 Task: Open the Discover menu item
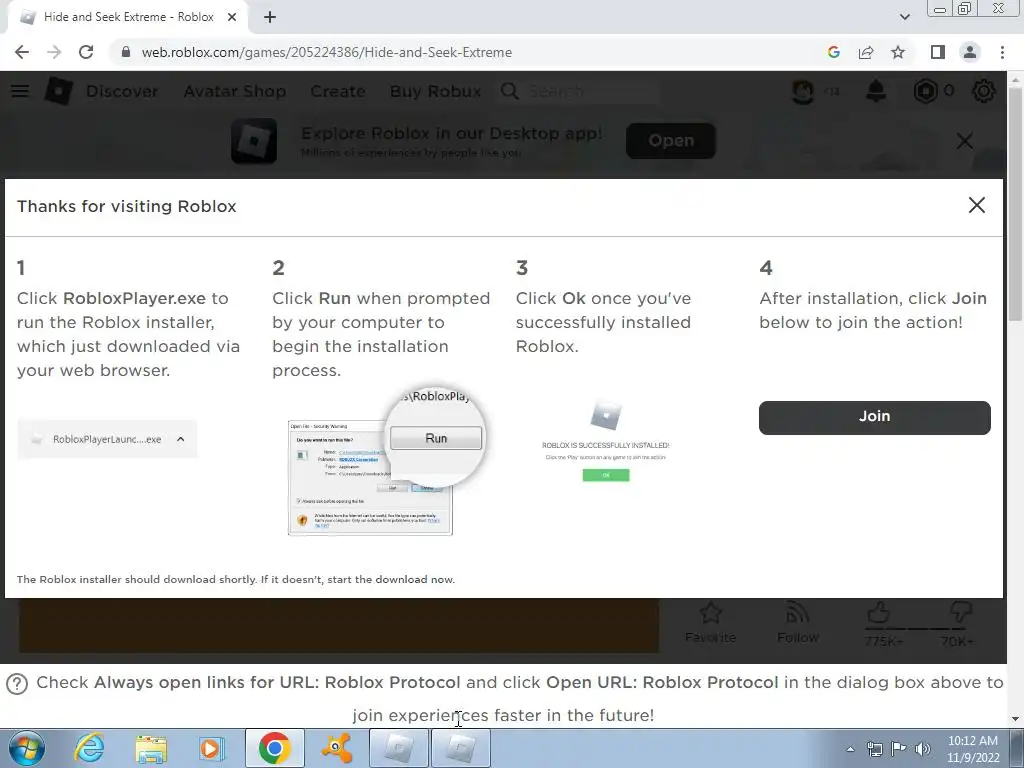tap(122, 91)
